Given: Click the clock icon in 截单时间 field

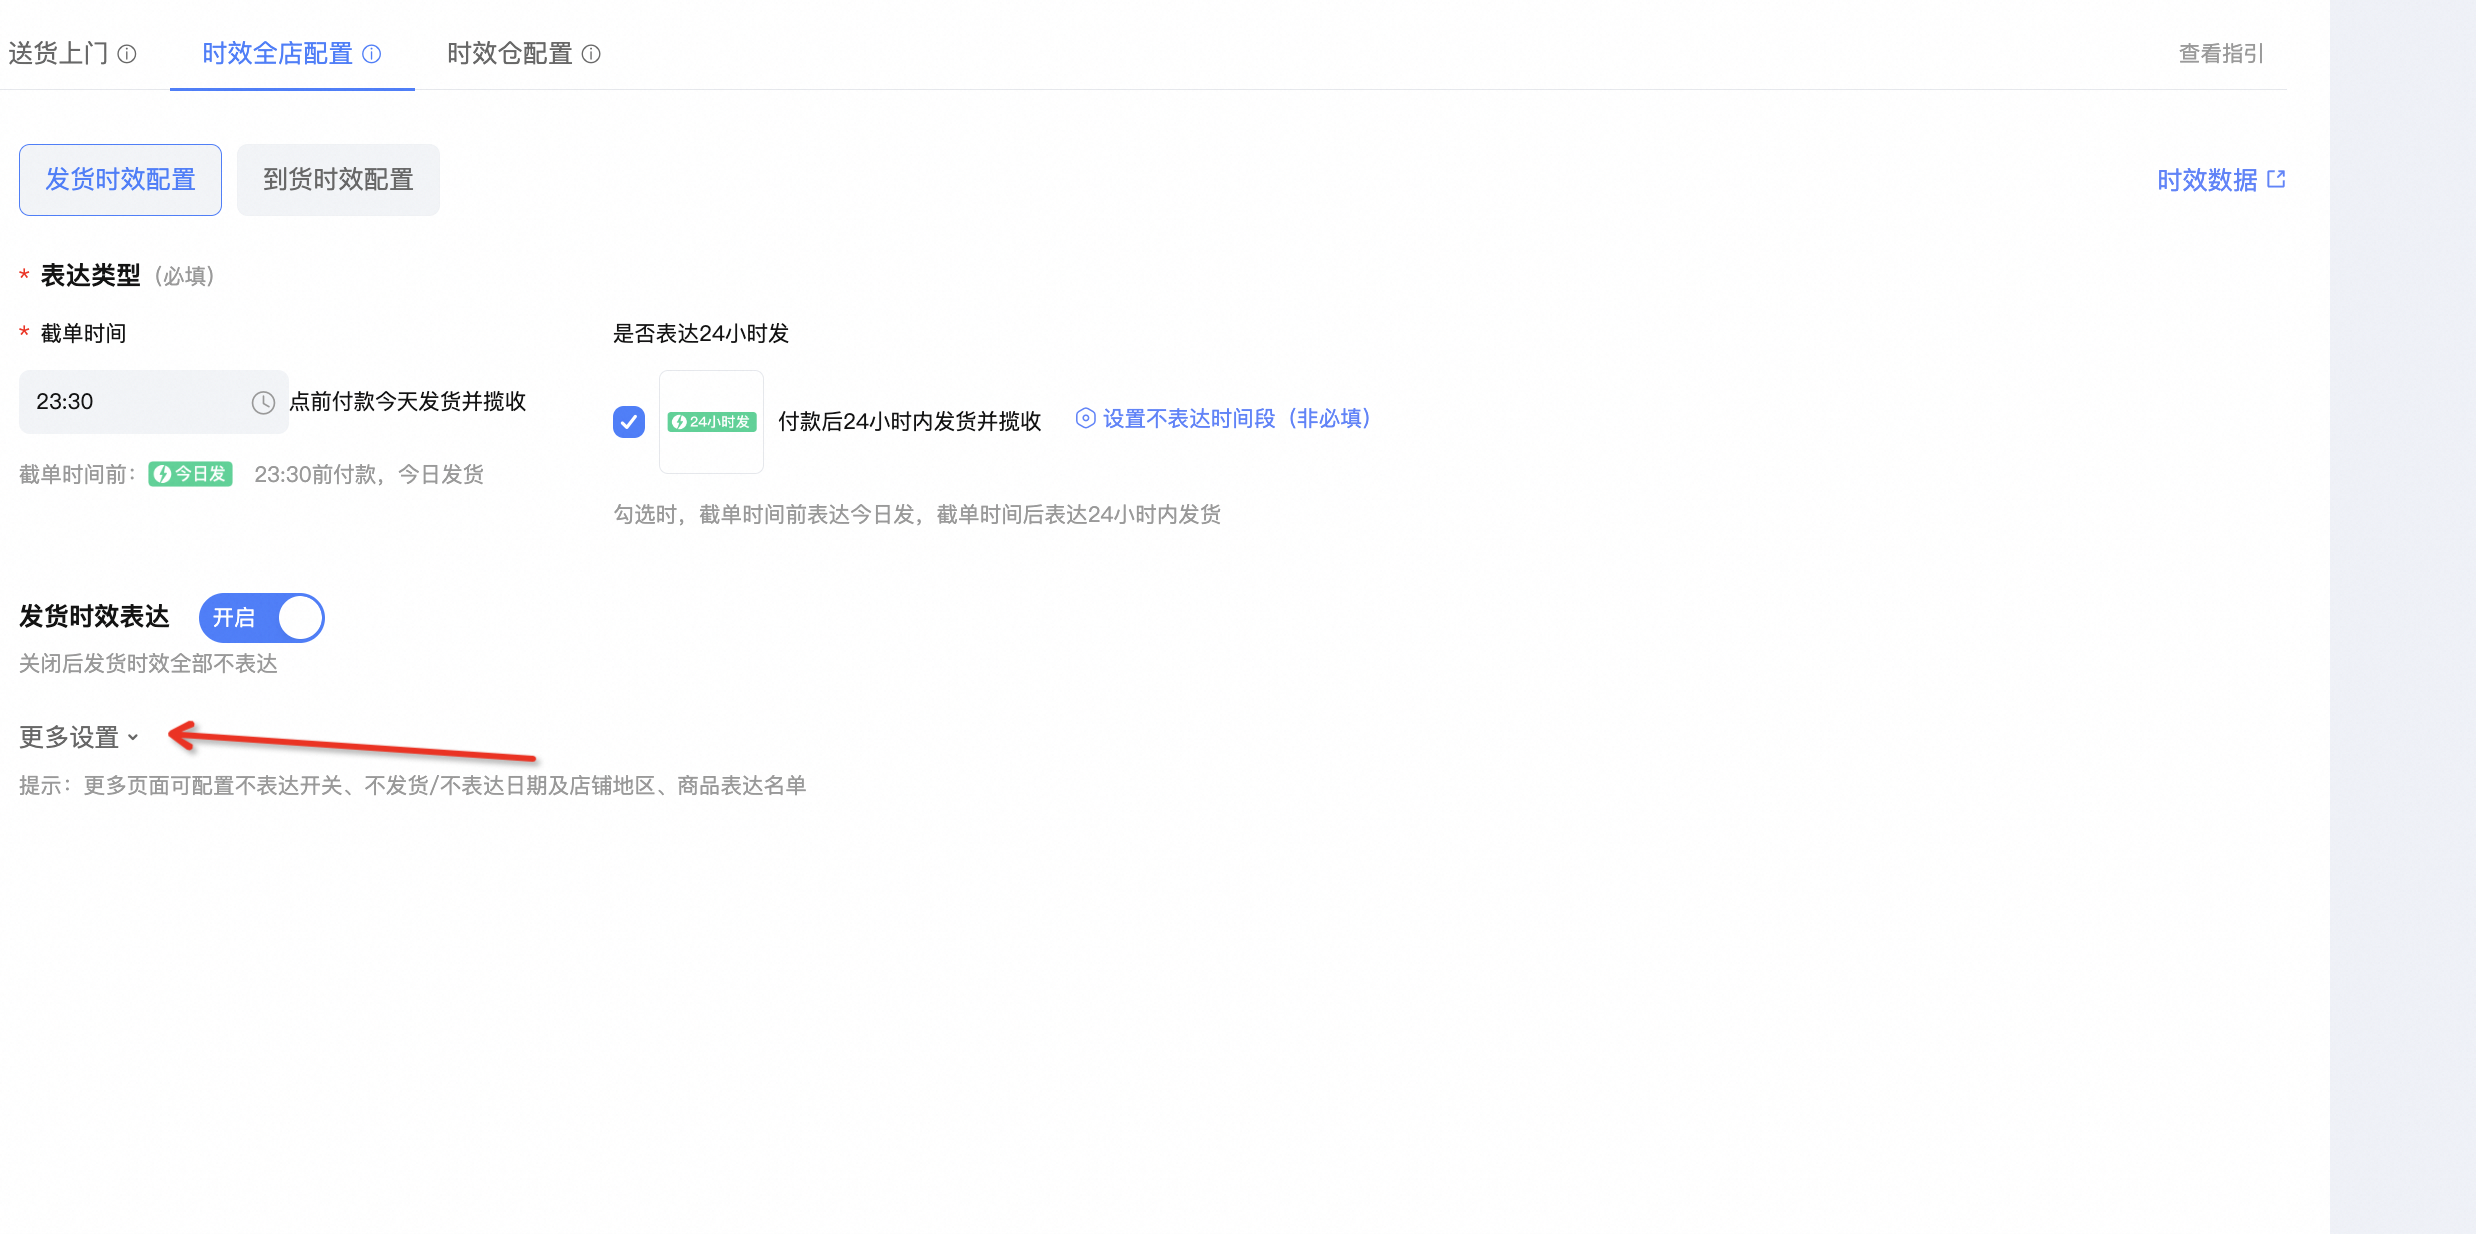Looking at the screenshot, I should click(263, 402).
